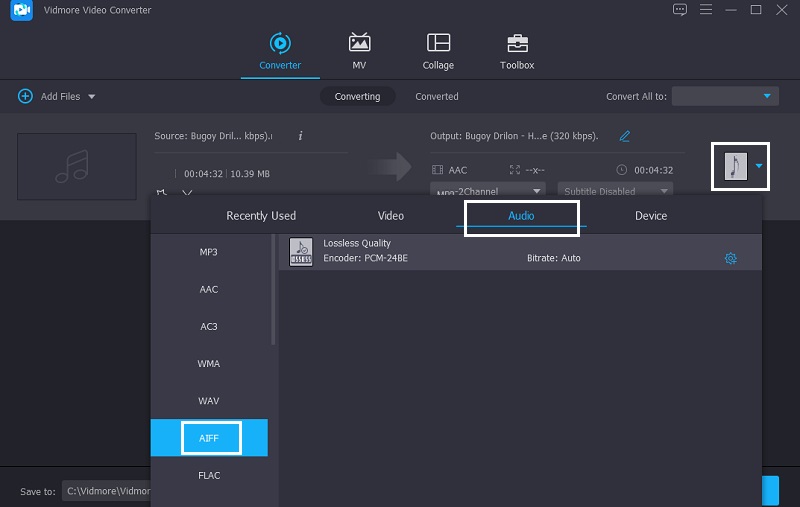Open the hamburger menu in title bar

705,10
